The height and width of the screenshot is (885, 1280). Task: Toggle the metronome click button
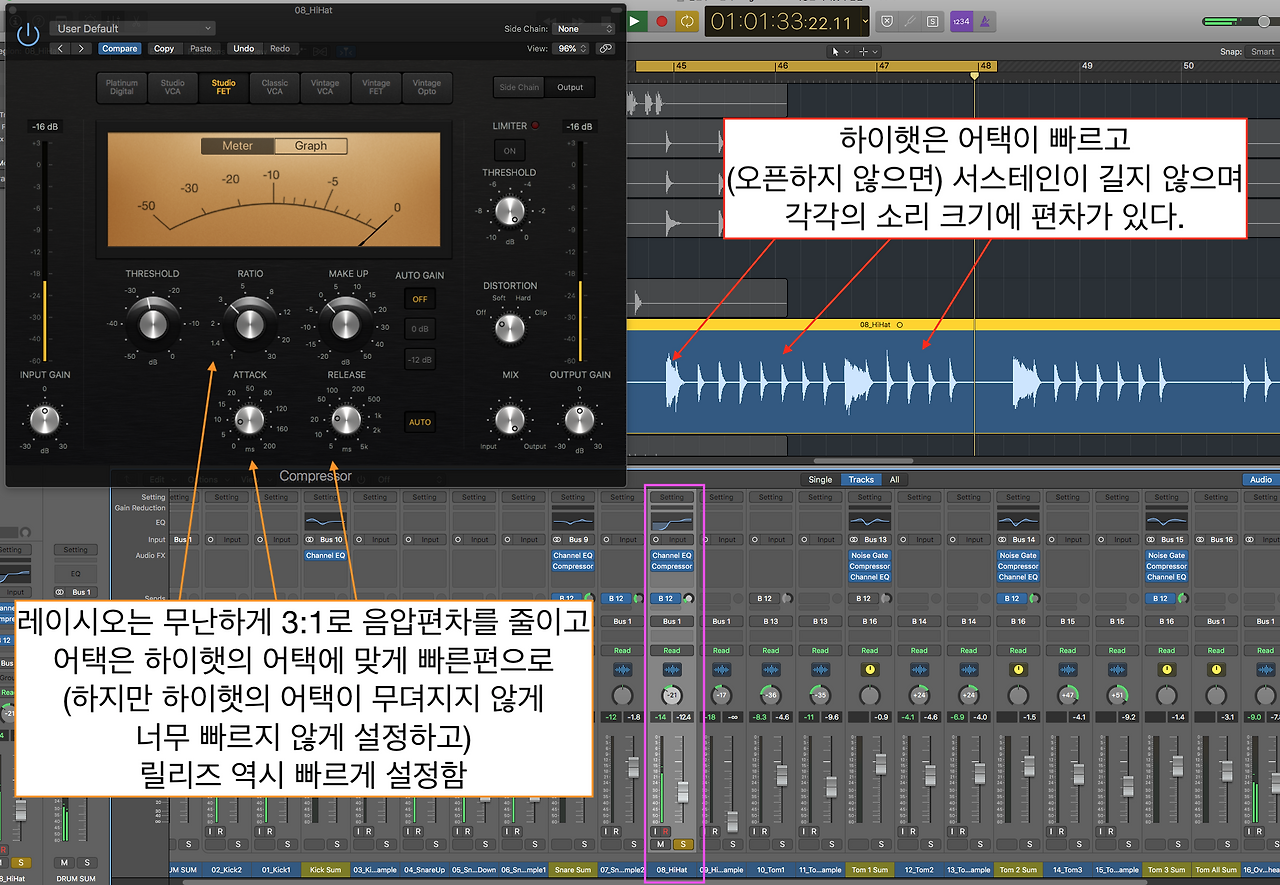click(985, 20)
